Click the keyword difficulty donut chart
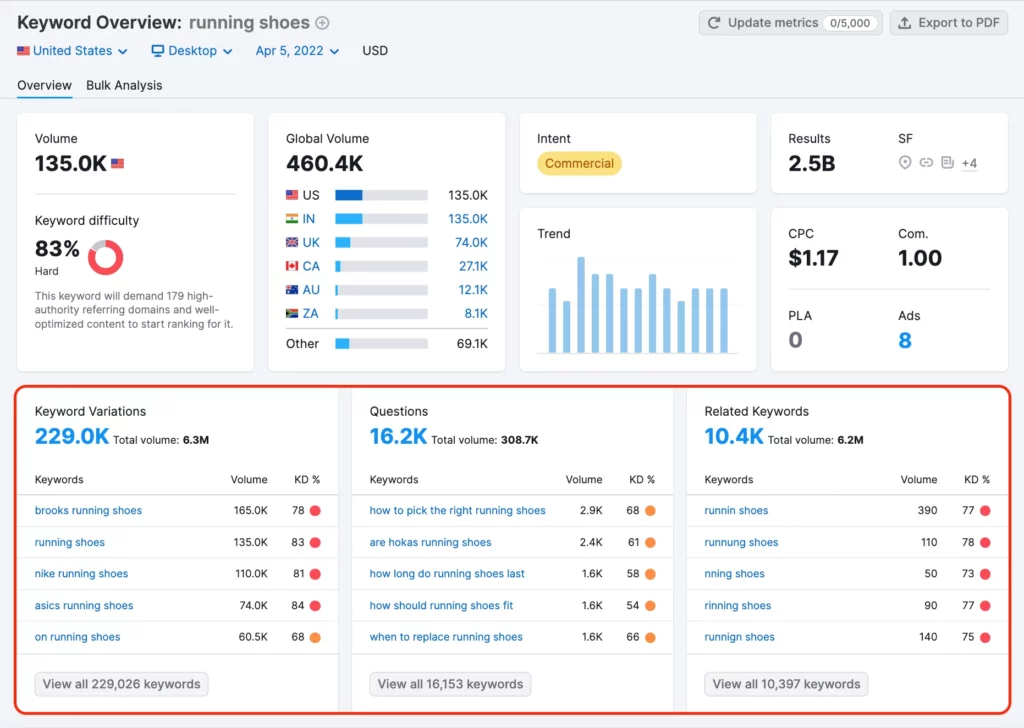The width and height of the screenshot is (1024, 728). click(106, 257)
